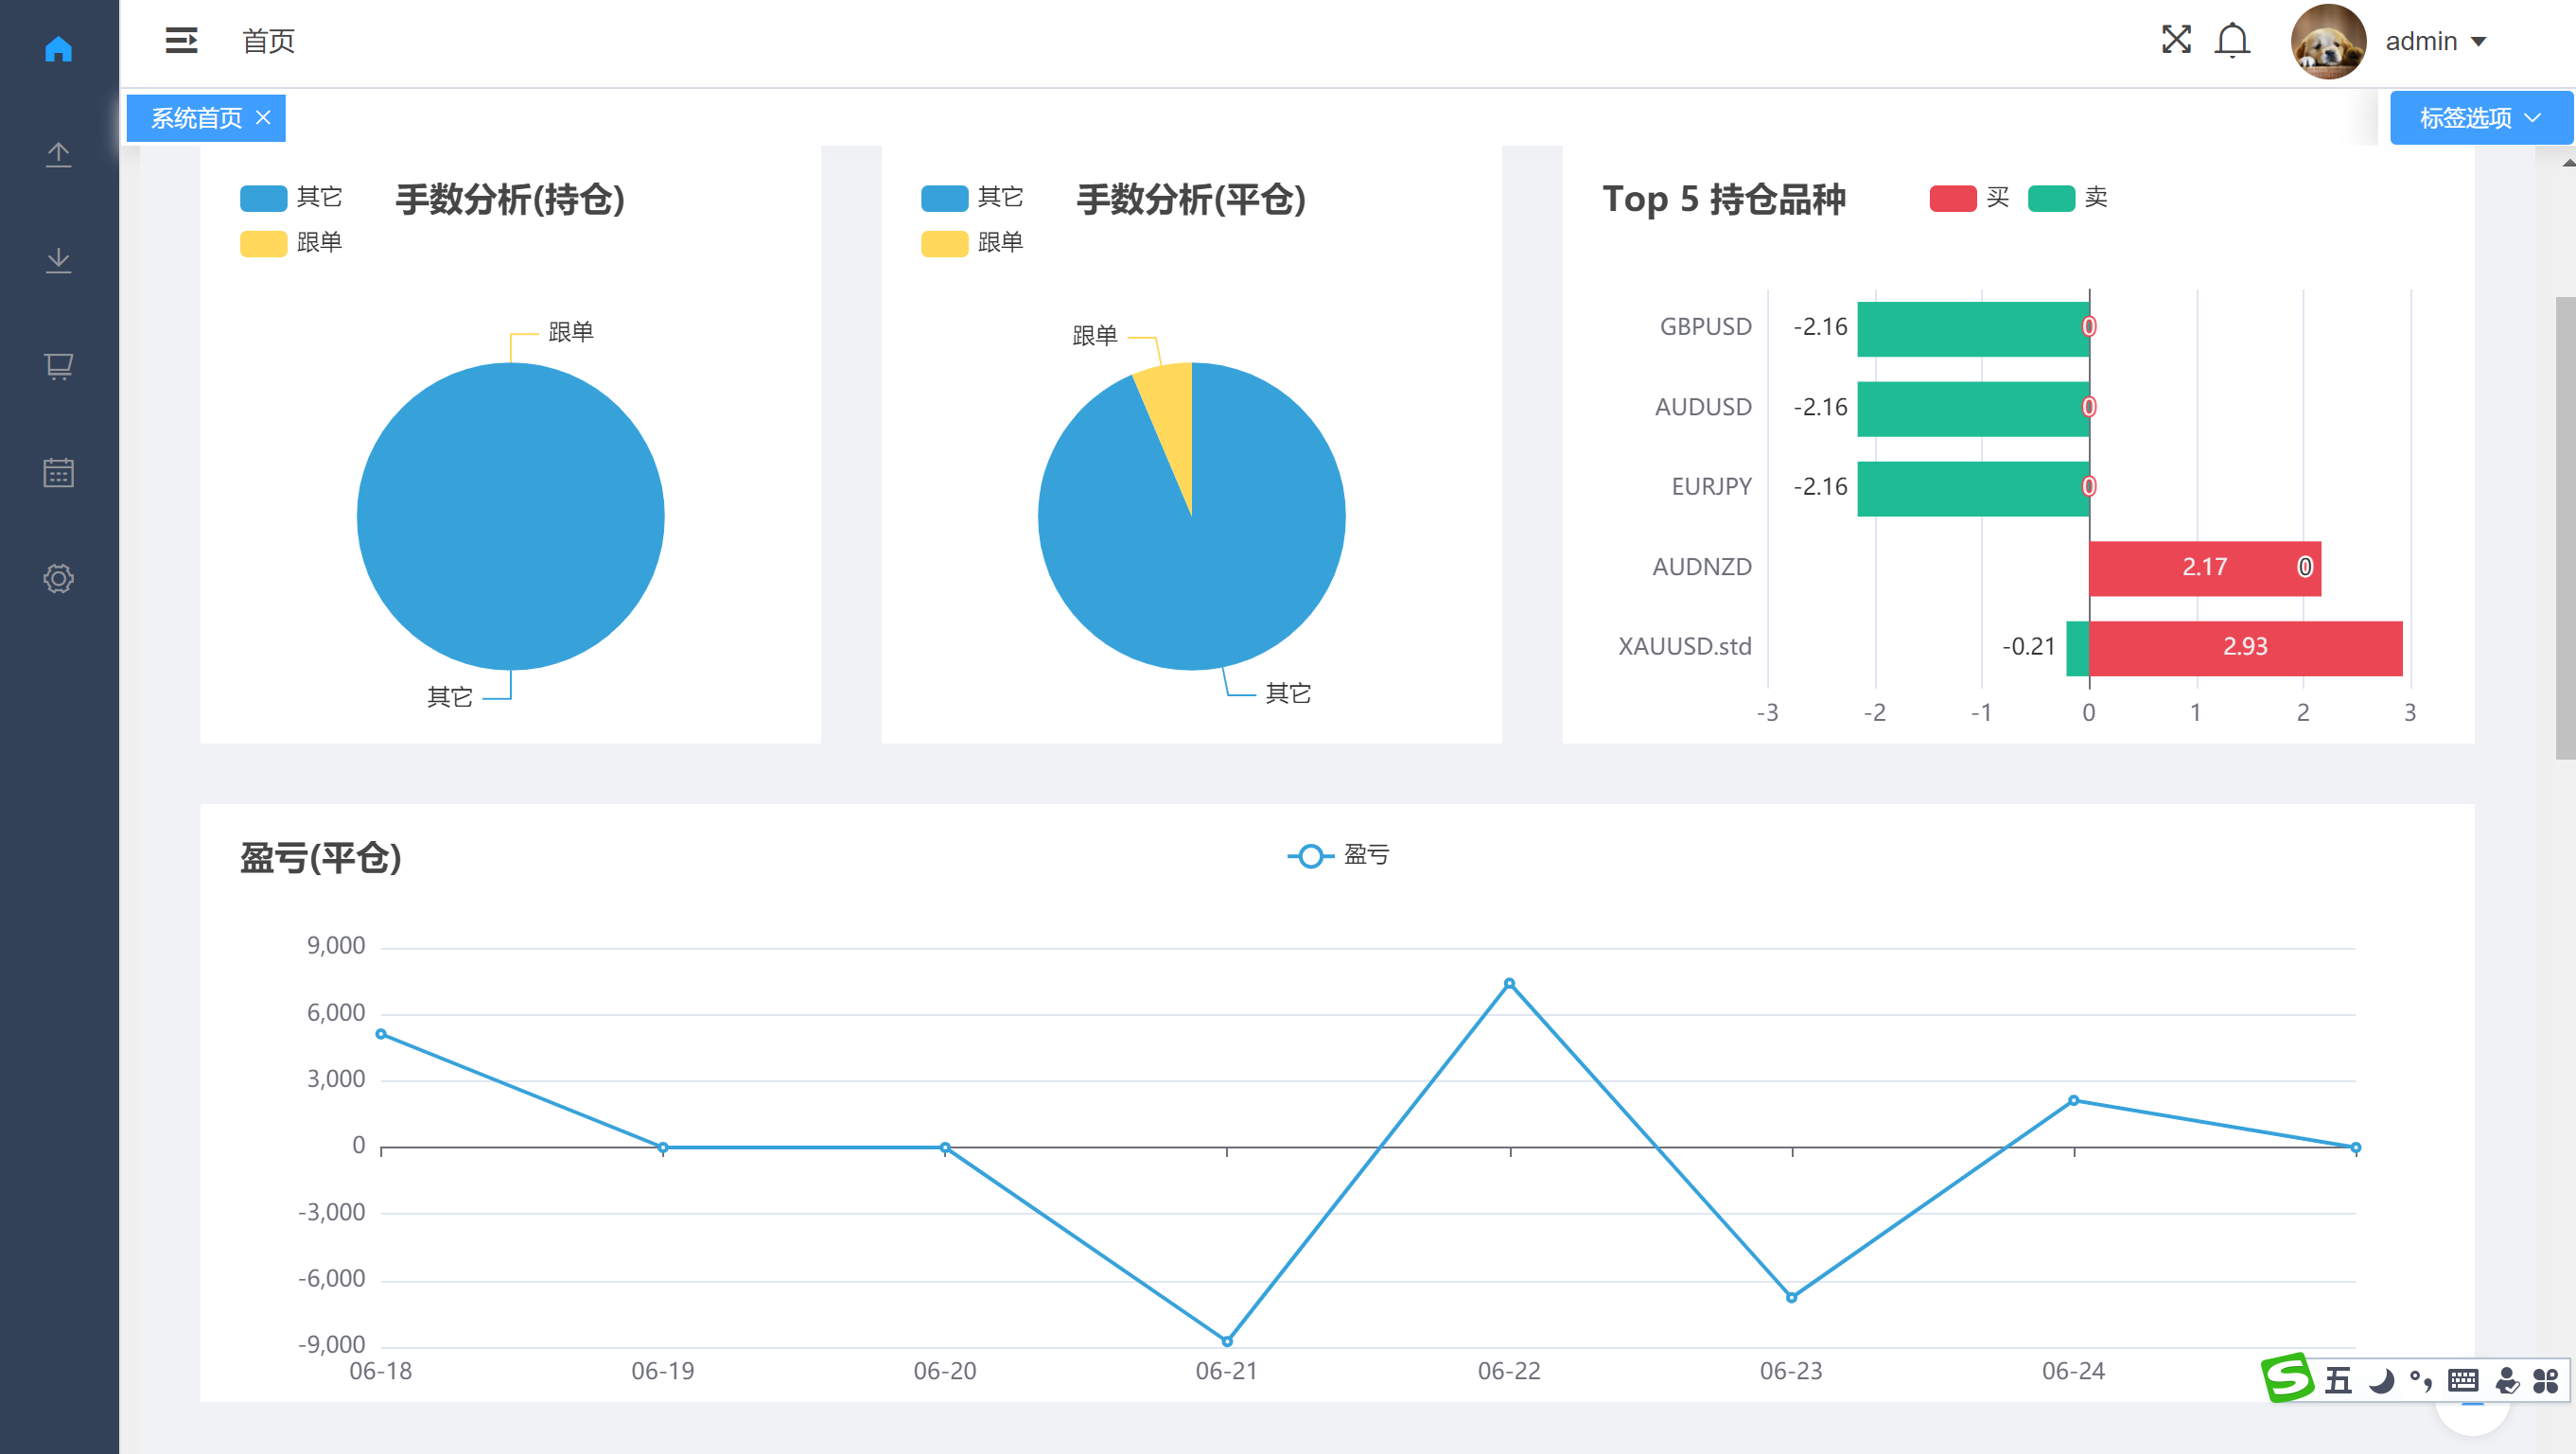Open the download icon in sidebar
This screenshot has width=2576, height=1454.
[x=58, y=260]
